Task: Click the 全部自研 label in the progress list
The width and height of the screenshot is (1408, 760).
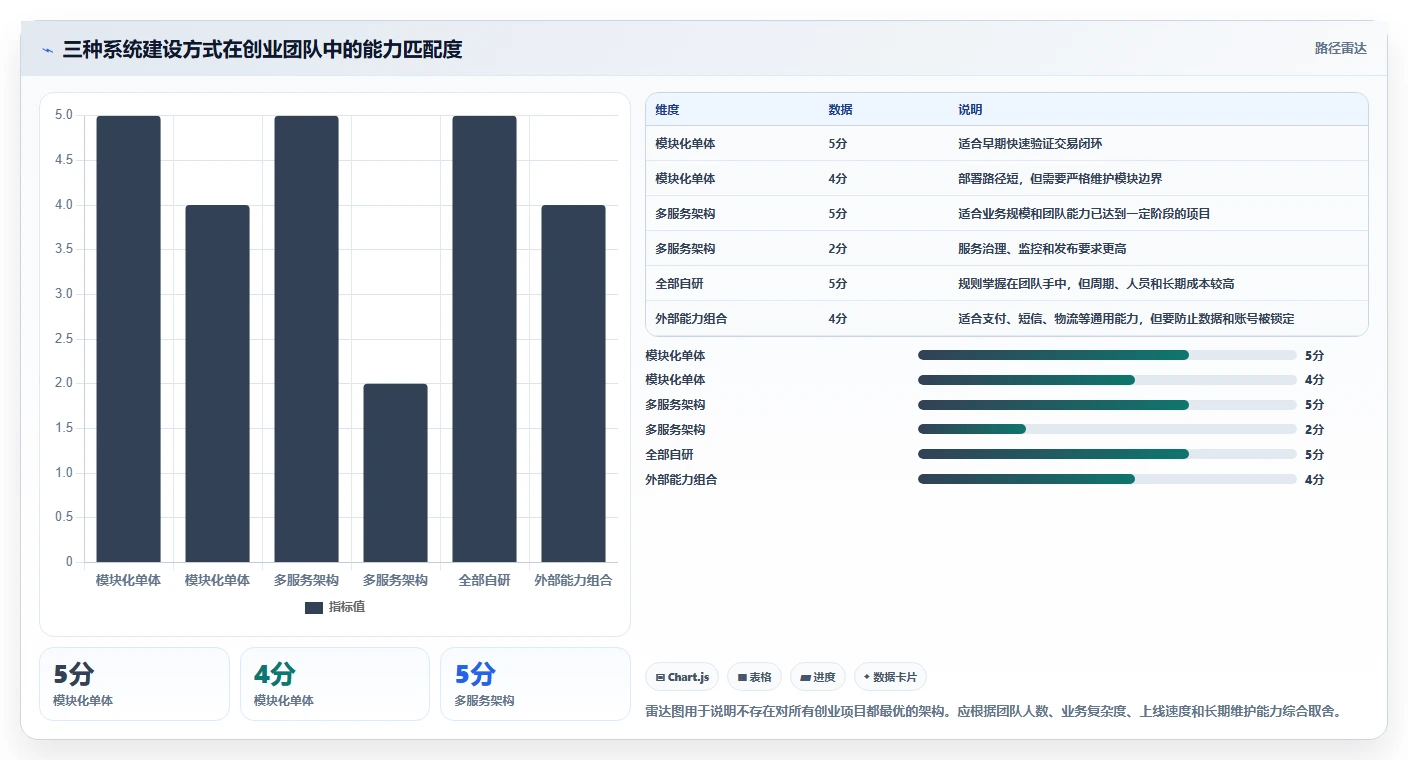Action: 667,454
